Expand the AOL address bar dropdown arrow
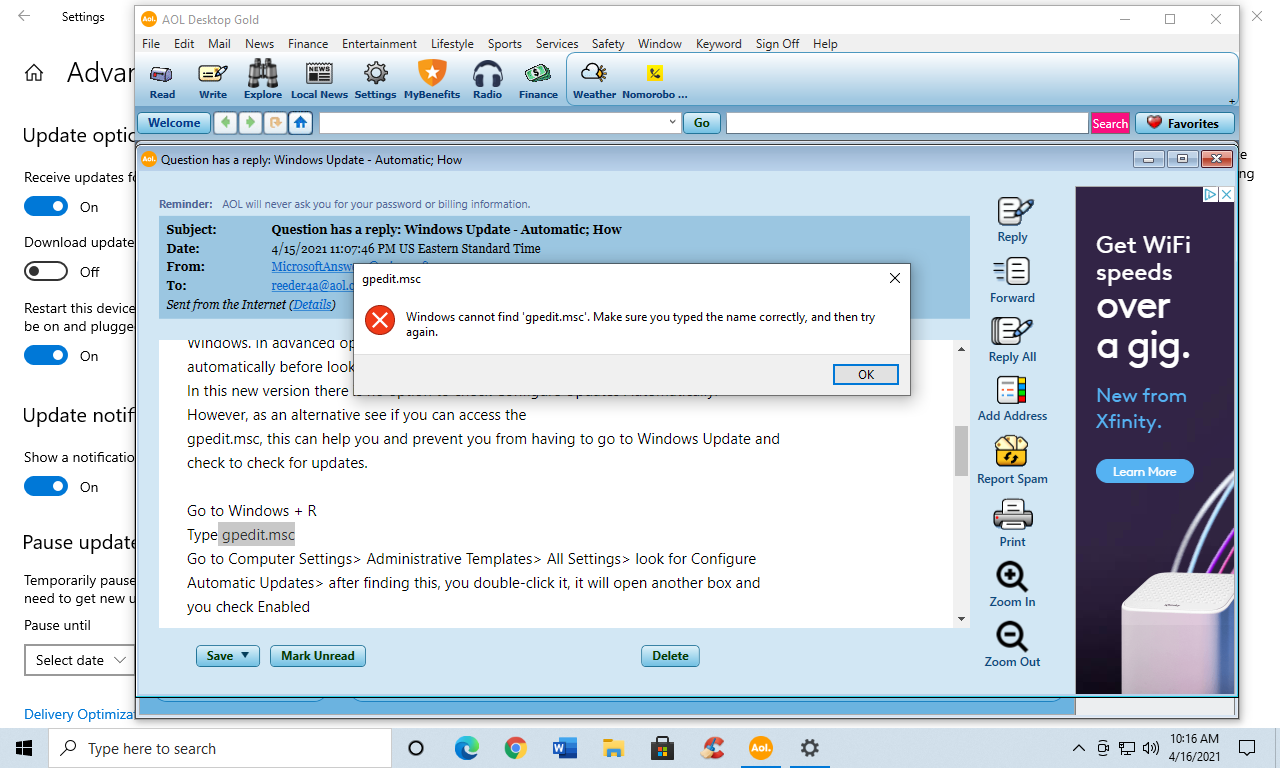 (673, 123)
